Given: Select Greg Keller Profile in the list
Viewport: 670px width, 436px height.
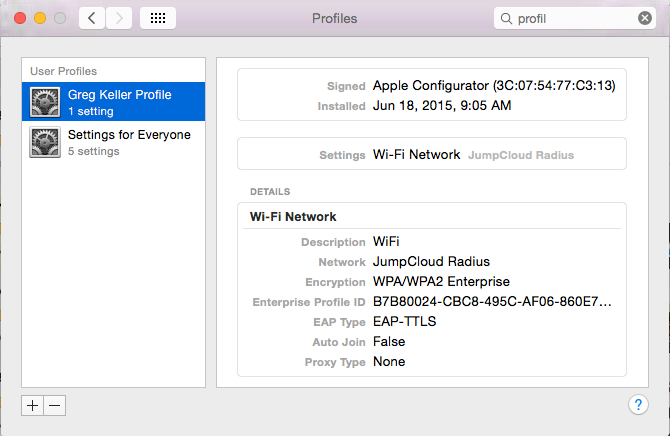Looking at the screenshot, I should (114, 102).
